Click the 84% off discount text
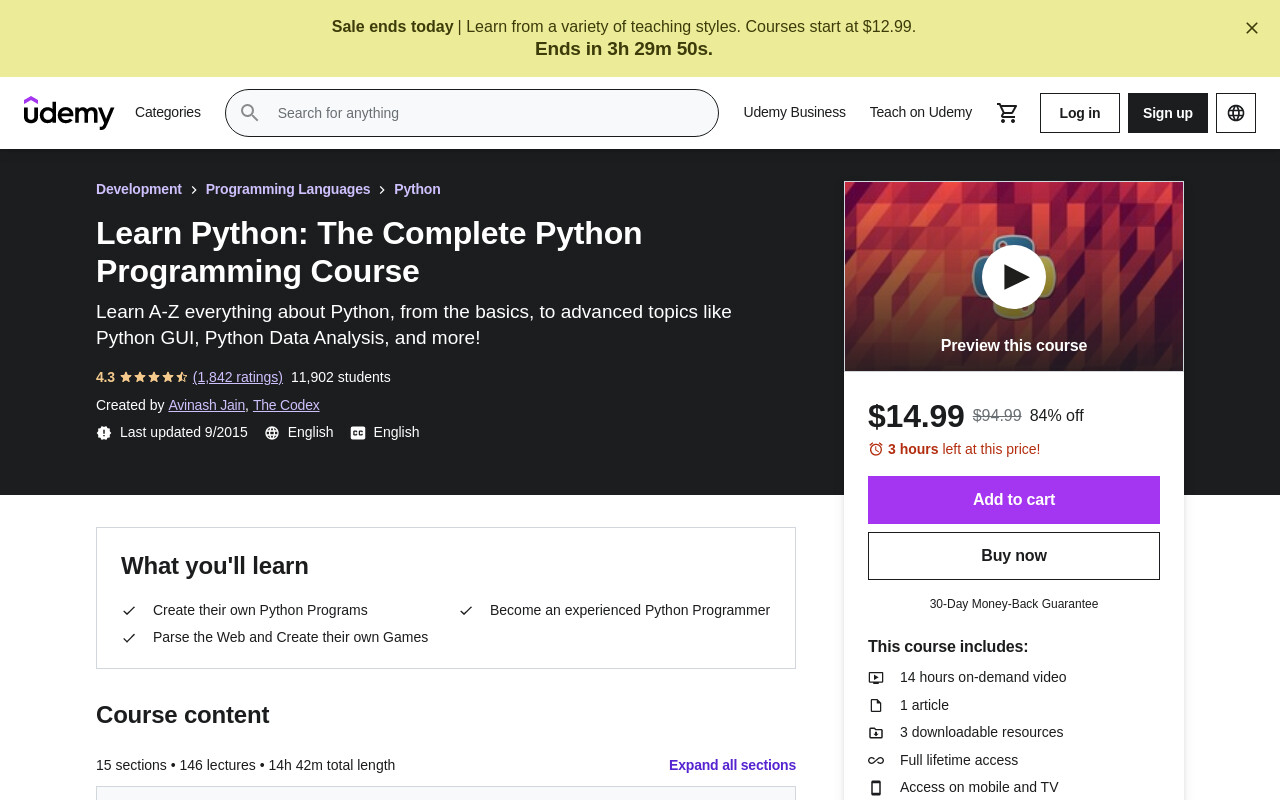 pyautogui.click(x=1057, y=416)
